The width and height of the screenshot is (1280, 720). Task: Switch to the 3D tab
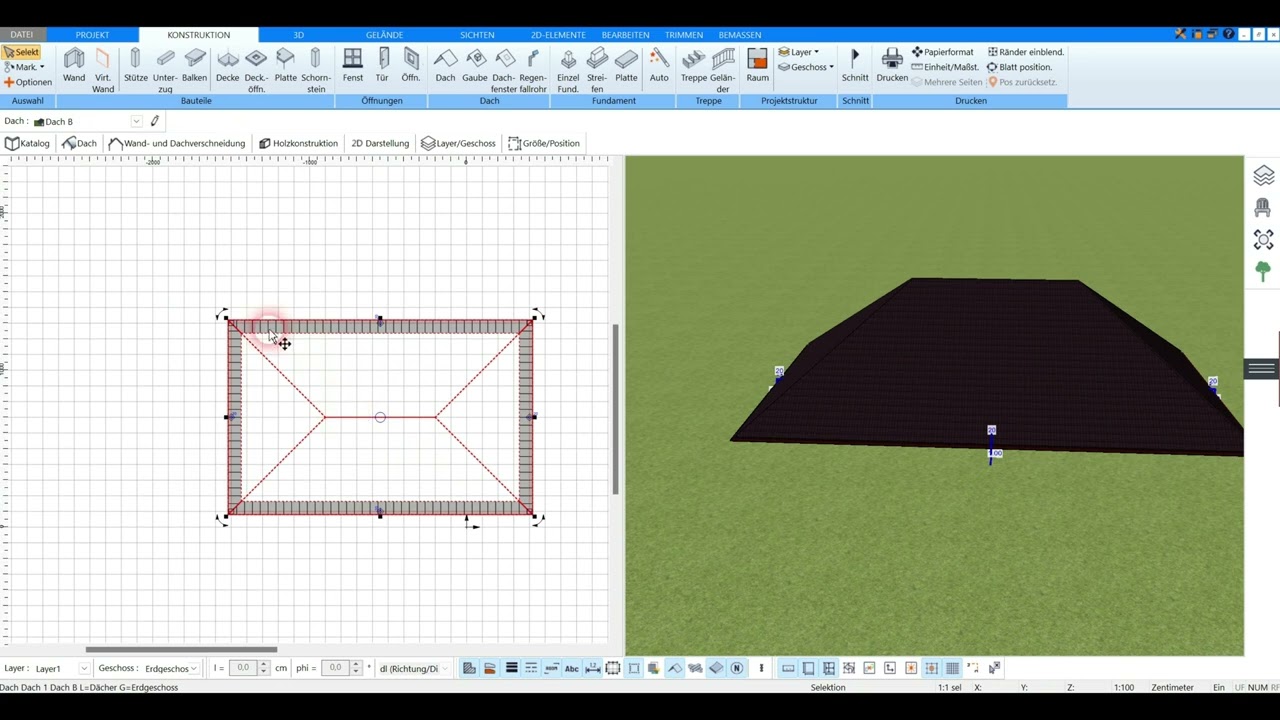point(298,35)
